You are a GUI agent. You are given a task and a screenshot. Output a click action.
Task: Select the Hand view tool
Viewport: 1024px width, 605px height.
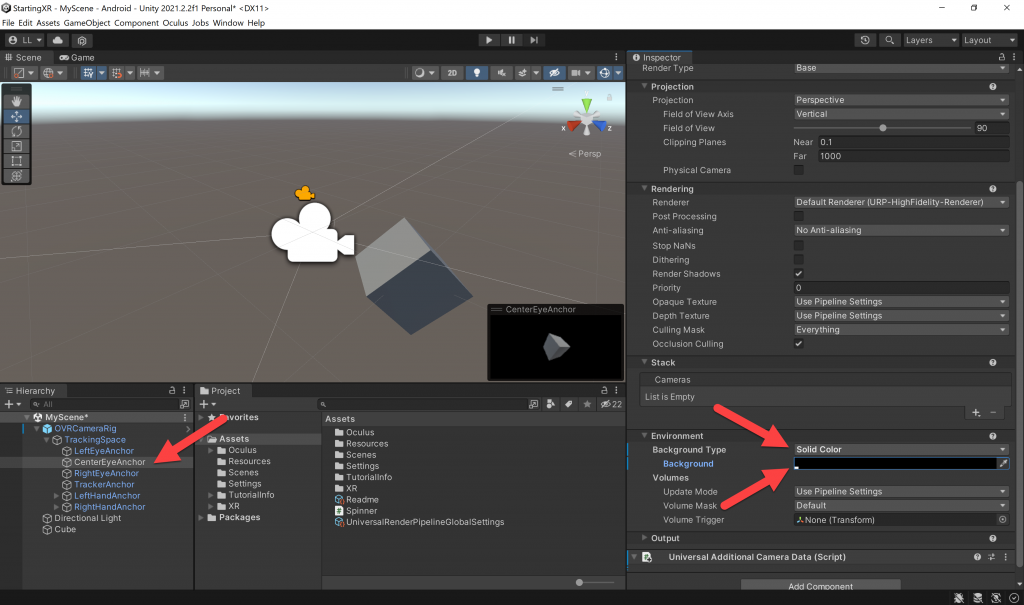[x=16, y=101]
